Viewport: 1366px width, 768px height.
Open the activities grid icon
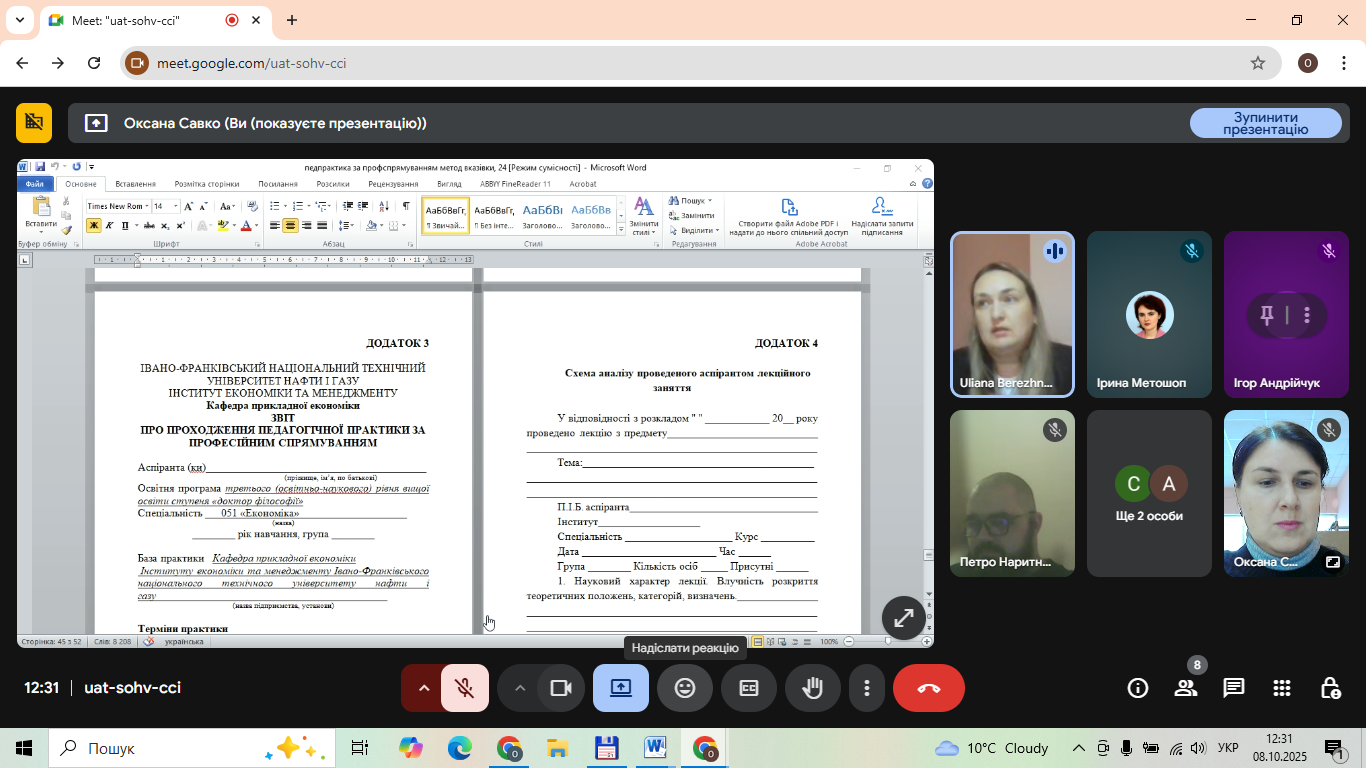pos(1282,688)
